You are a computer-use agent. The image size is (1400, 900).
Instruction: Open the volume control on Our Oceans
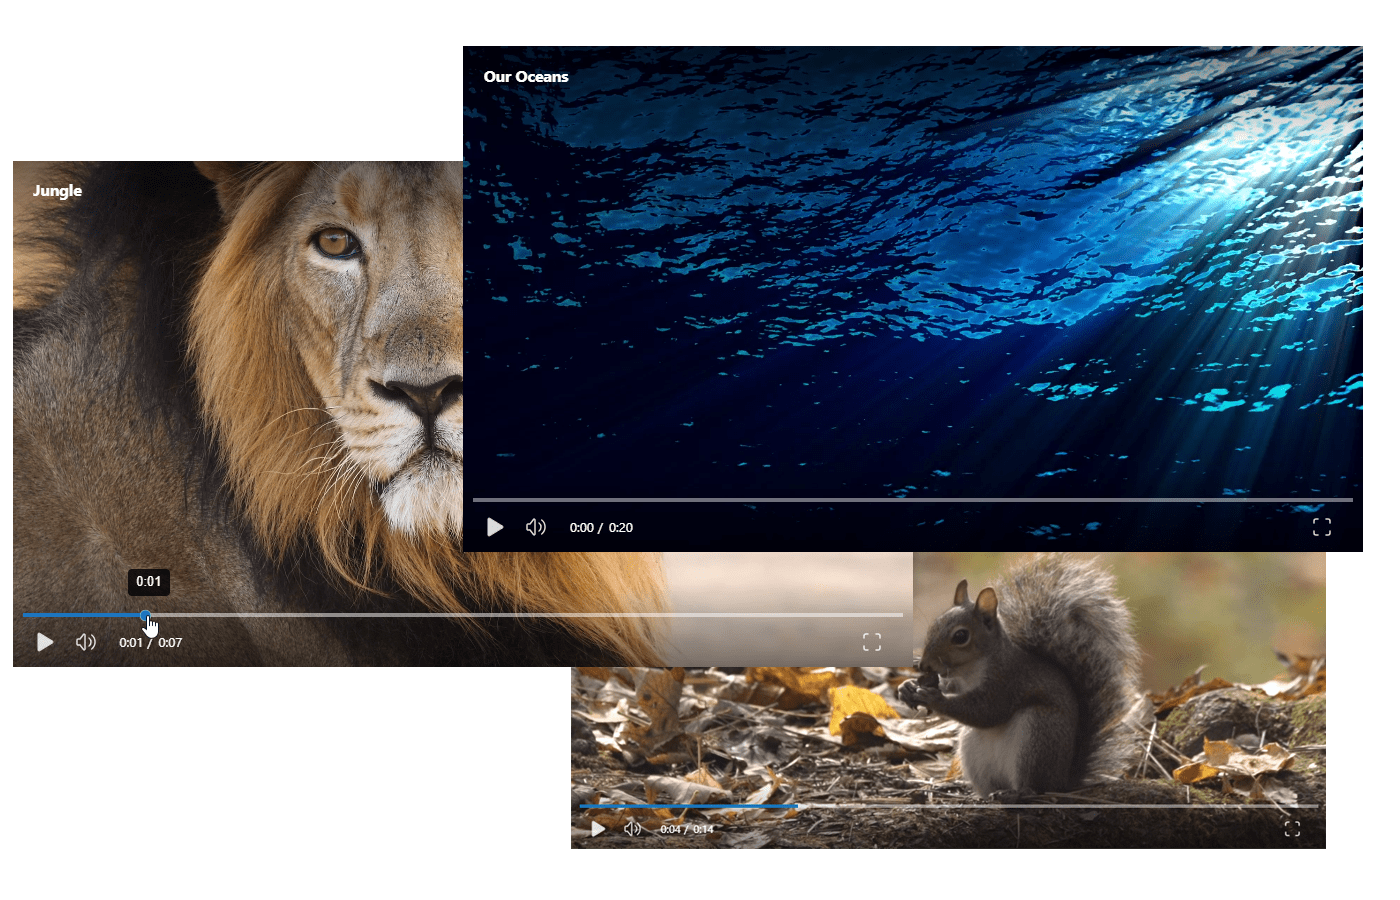coord(536,527)
